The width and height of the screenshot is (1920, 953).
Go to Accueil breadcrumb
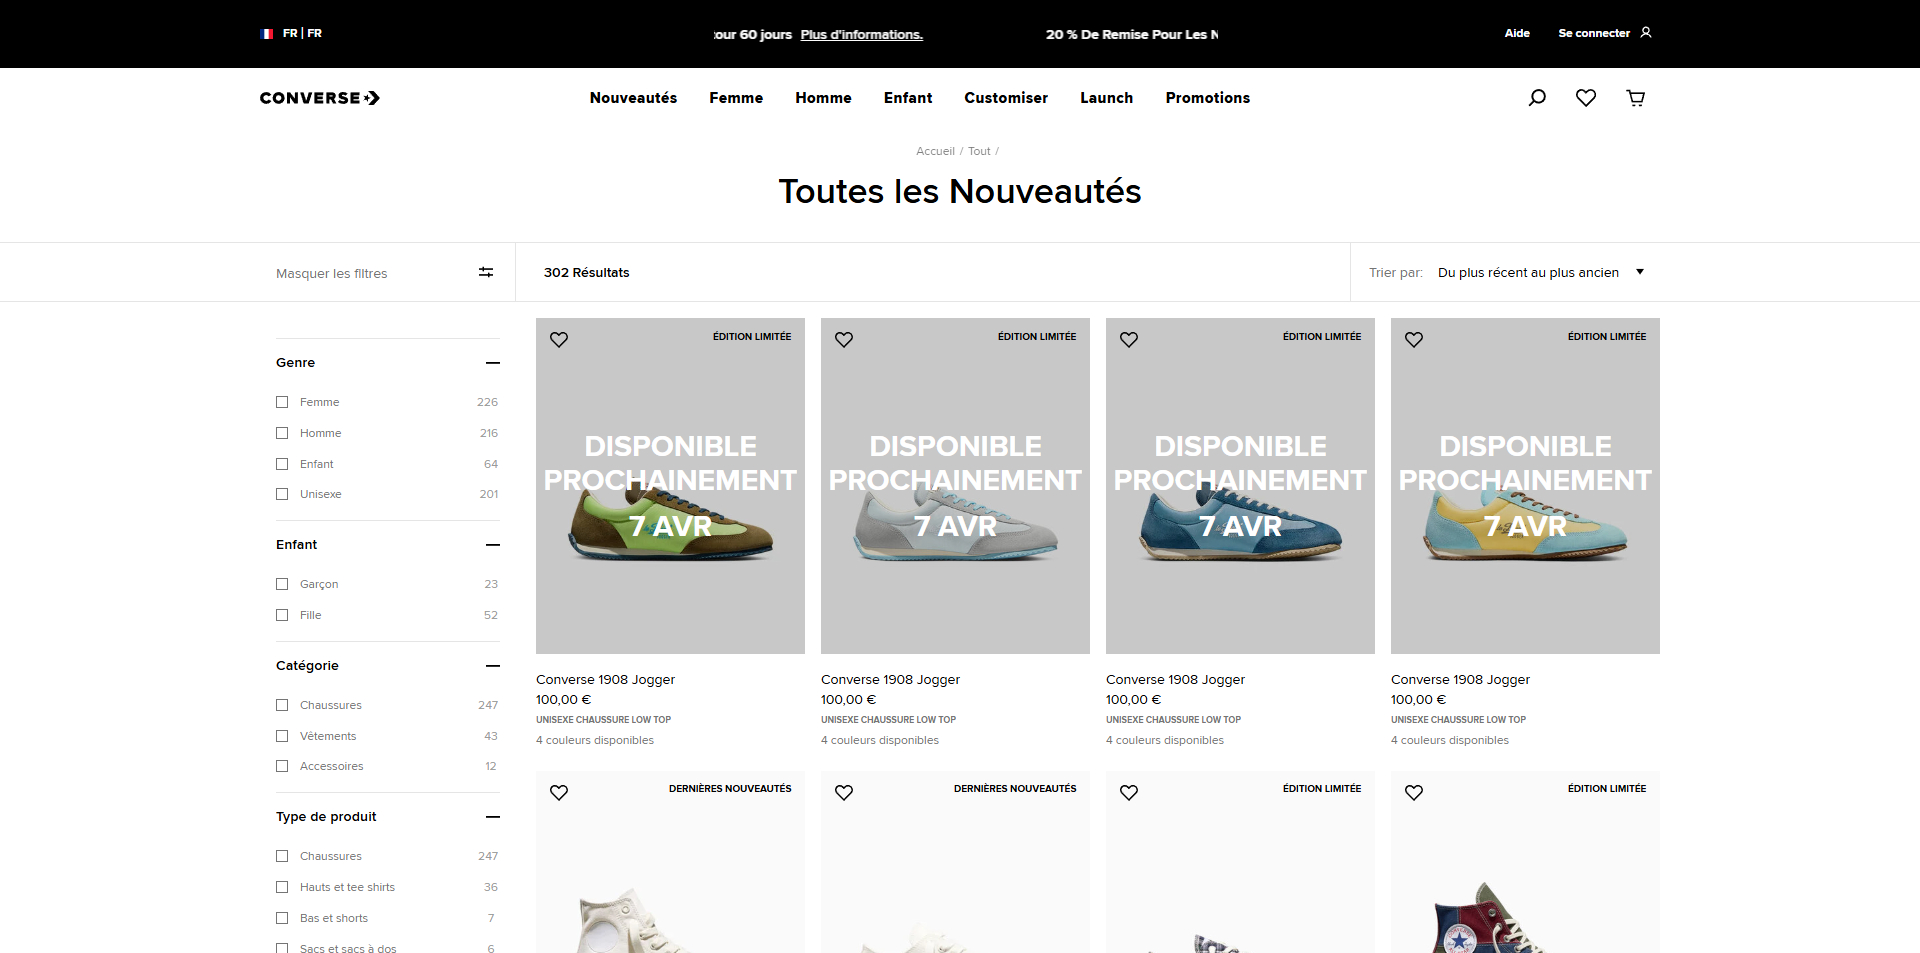pos(935,151)
